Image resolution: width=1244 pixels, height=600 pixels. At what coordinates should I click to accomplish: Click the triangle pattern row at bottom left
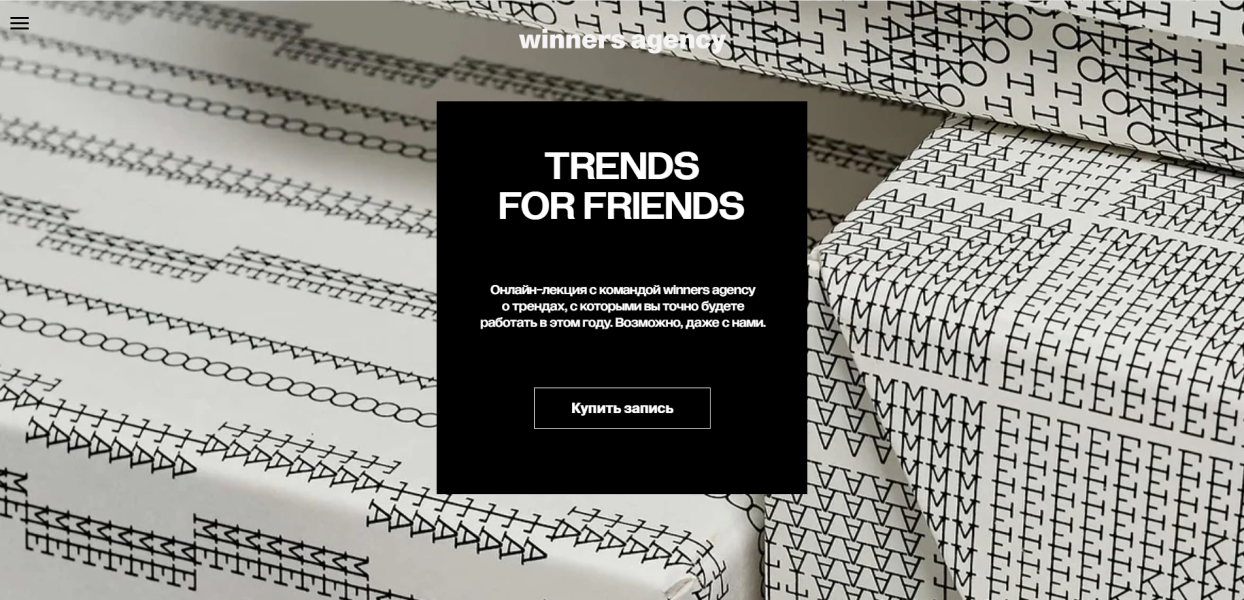[x=110, y=450]
